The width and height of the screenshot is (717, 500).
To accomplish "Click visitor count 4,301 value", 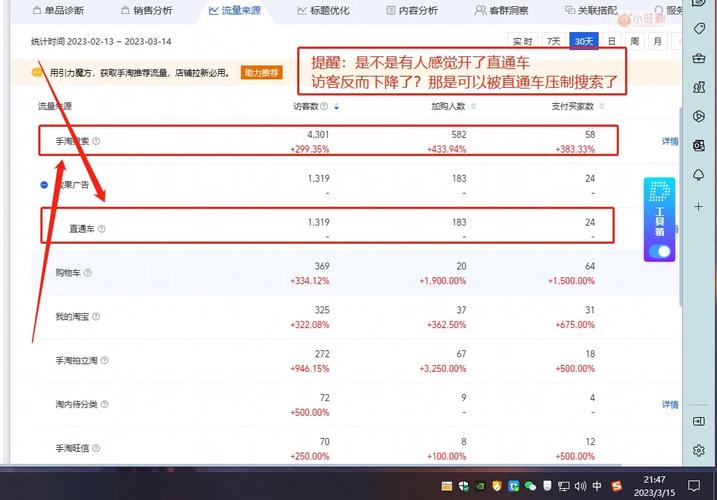I will pos(318,134).
